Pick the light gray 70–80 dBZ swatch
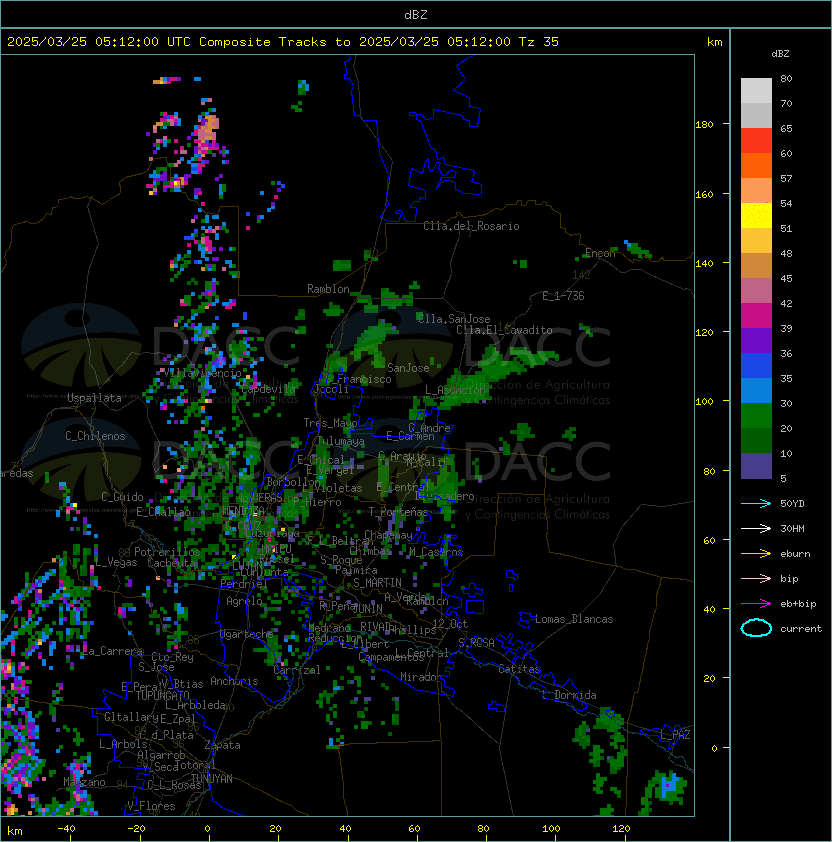832x842 pixels. point(756,91)
